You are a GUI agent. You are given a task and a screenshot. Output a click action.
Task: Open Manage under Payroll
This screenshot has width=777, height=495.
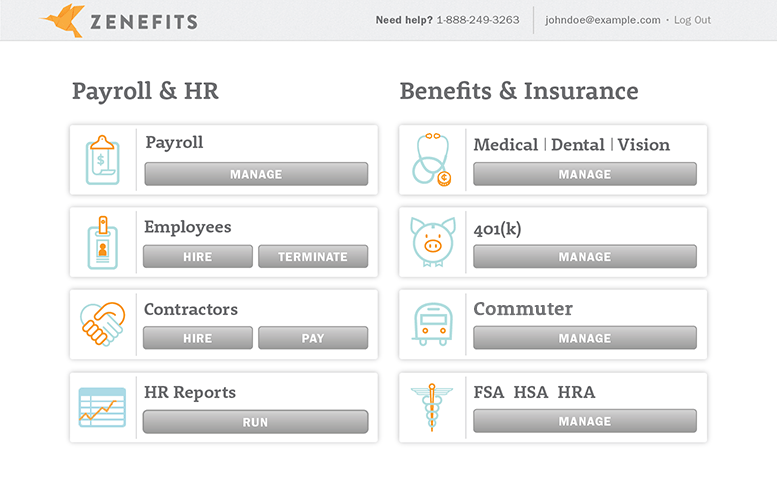coord(256,174)
